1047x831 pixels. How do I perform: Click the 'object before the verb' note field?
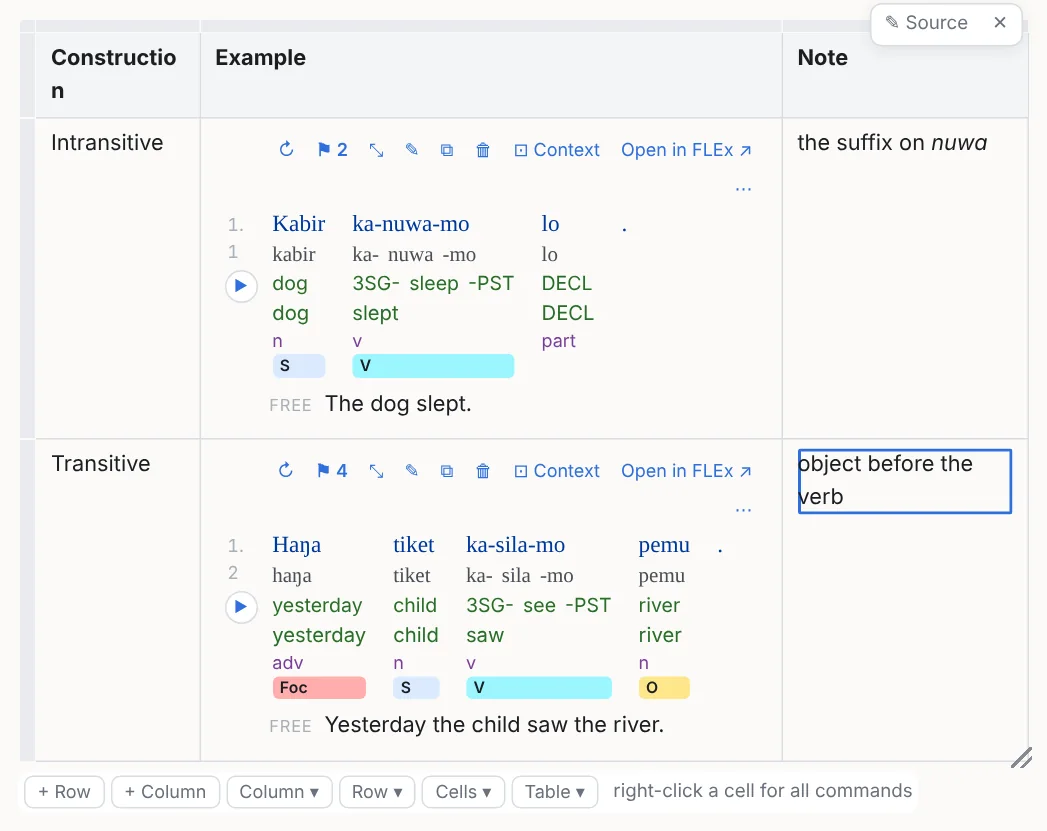click(905, 481)
